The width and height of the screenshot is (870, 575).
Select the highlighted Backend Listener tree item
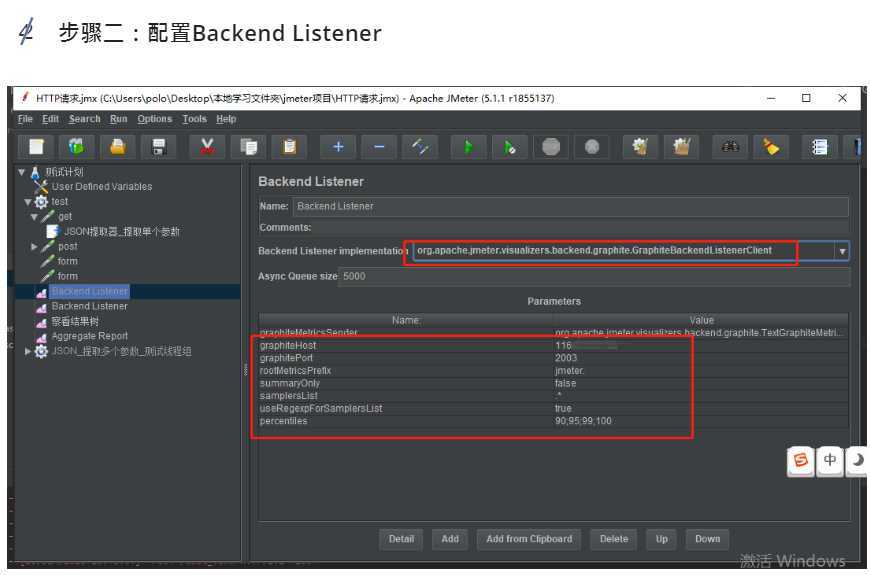[x=89, y=291]
